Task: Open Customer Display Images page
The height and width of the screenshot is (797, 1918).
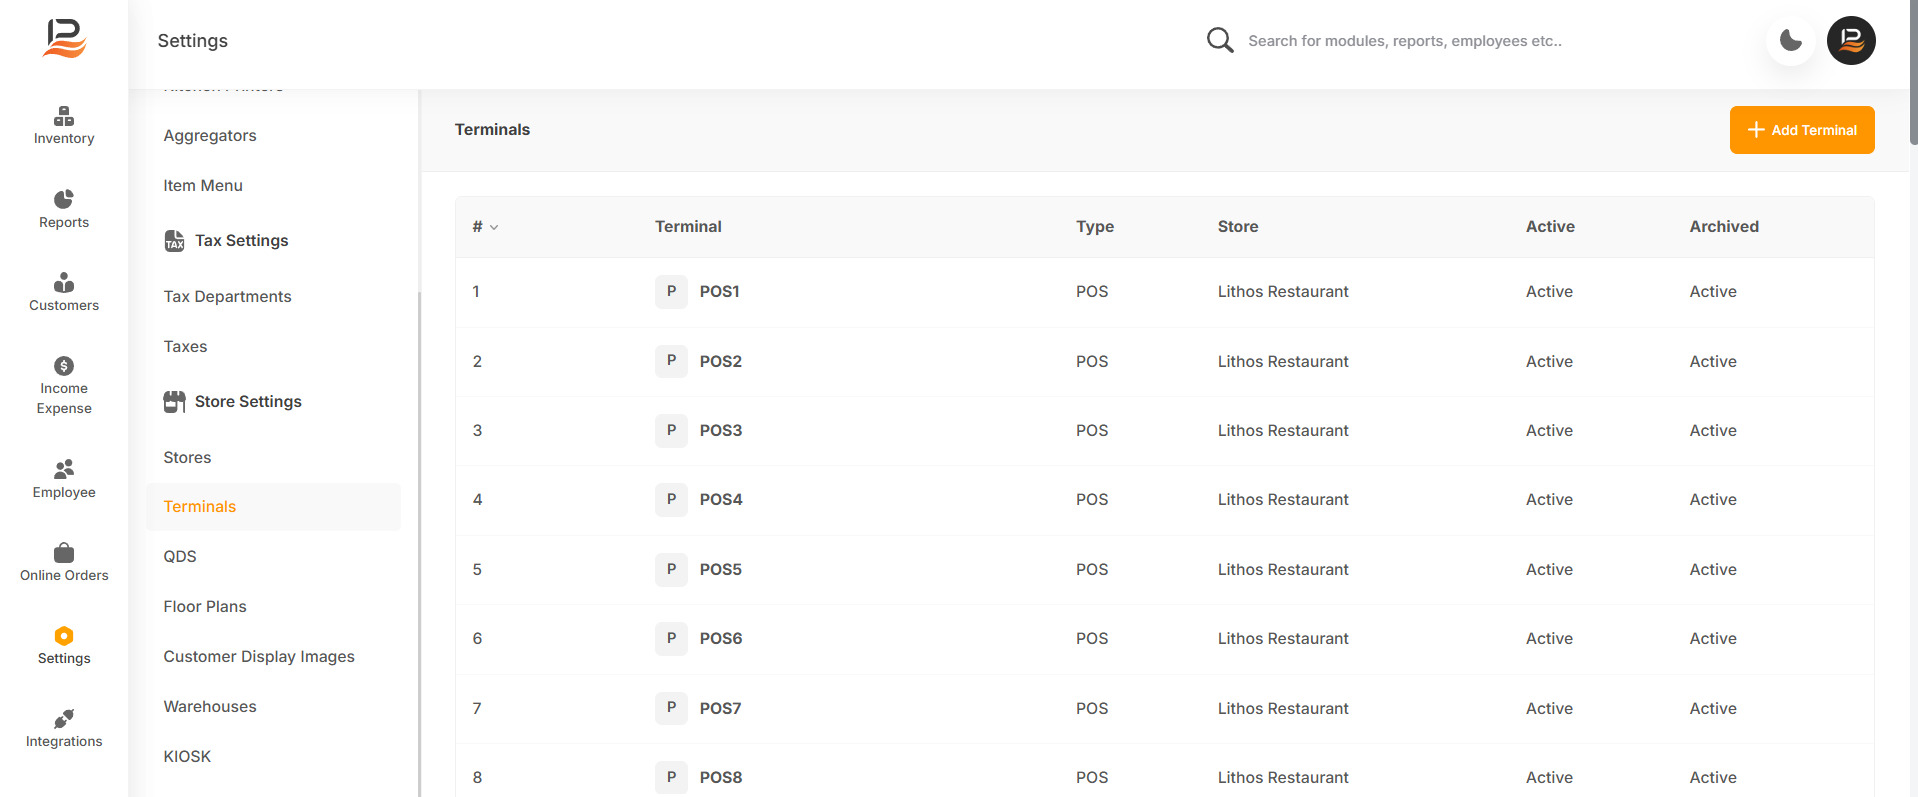Action: [x=259, y=657]
